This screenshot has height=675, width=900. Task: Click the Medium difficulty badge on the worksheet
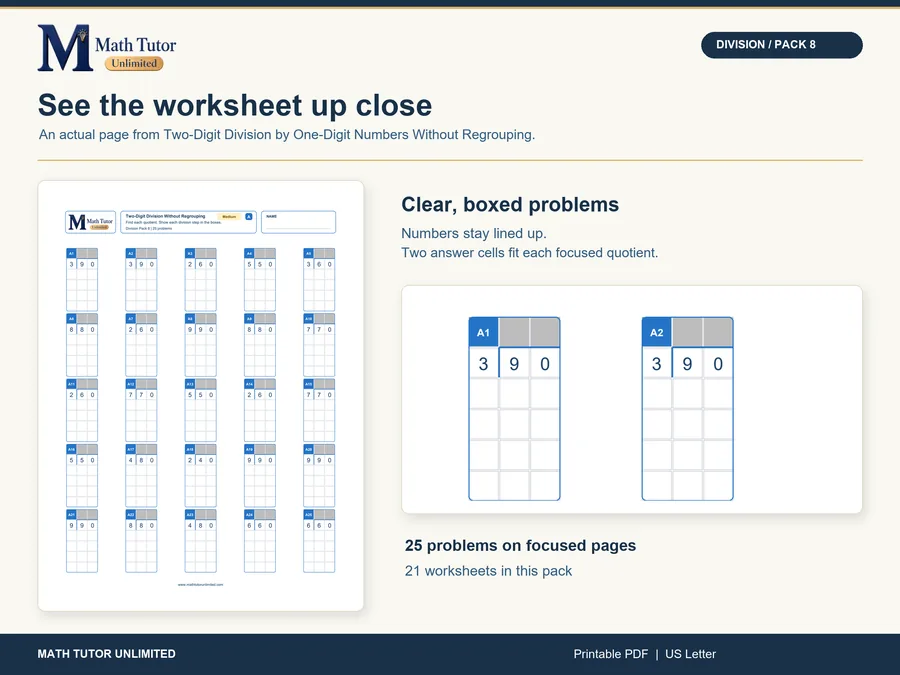click(x=229, y=216)
